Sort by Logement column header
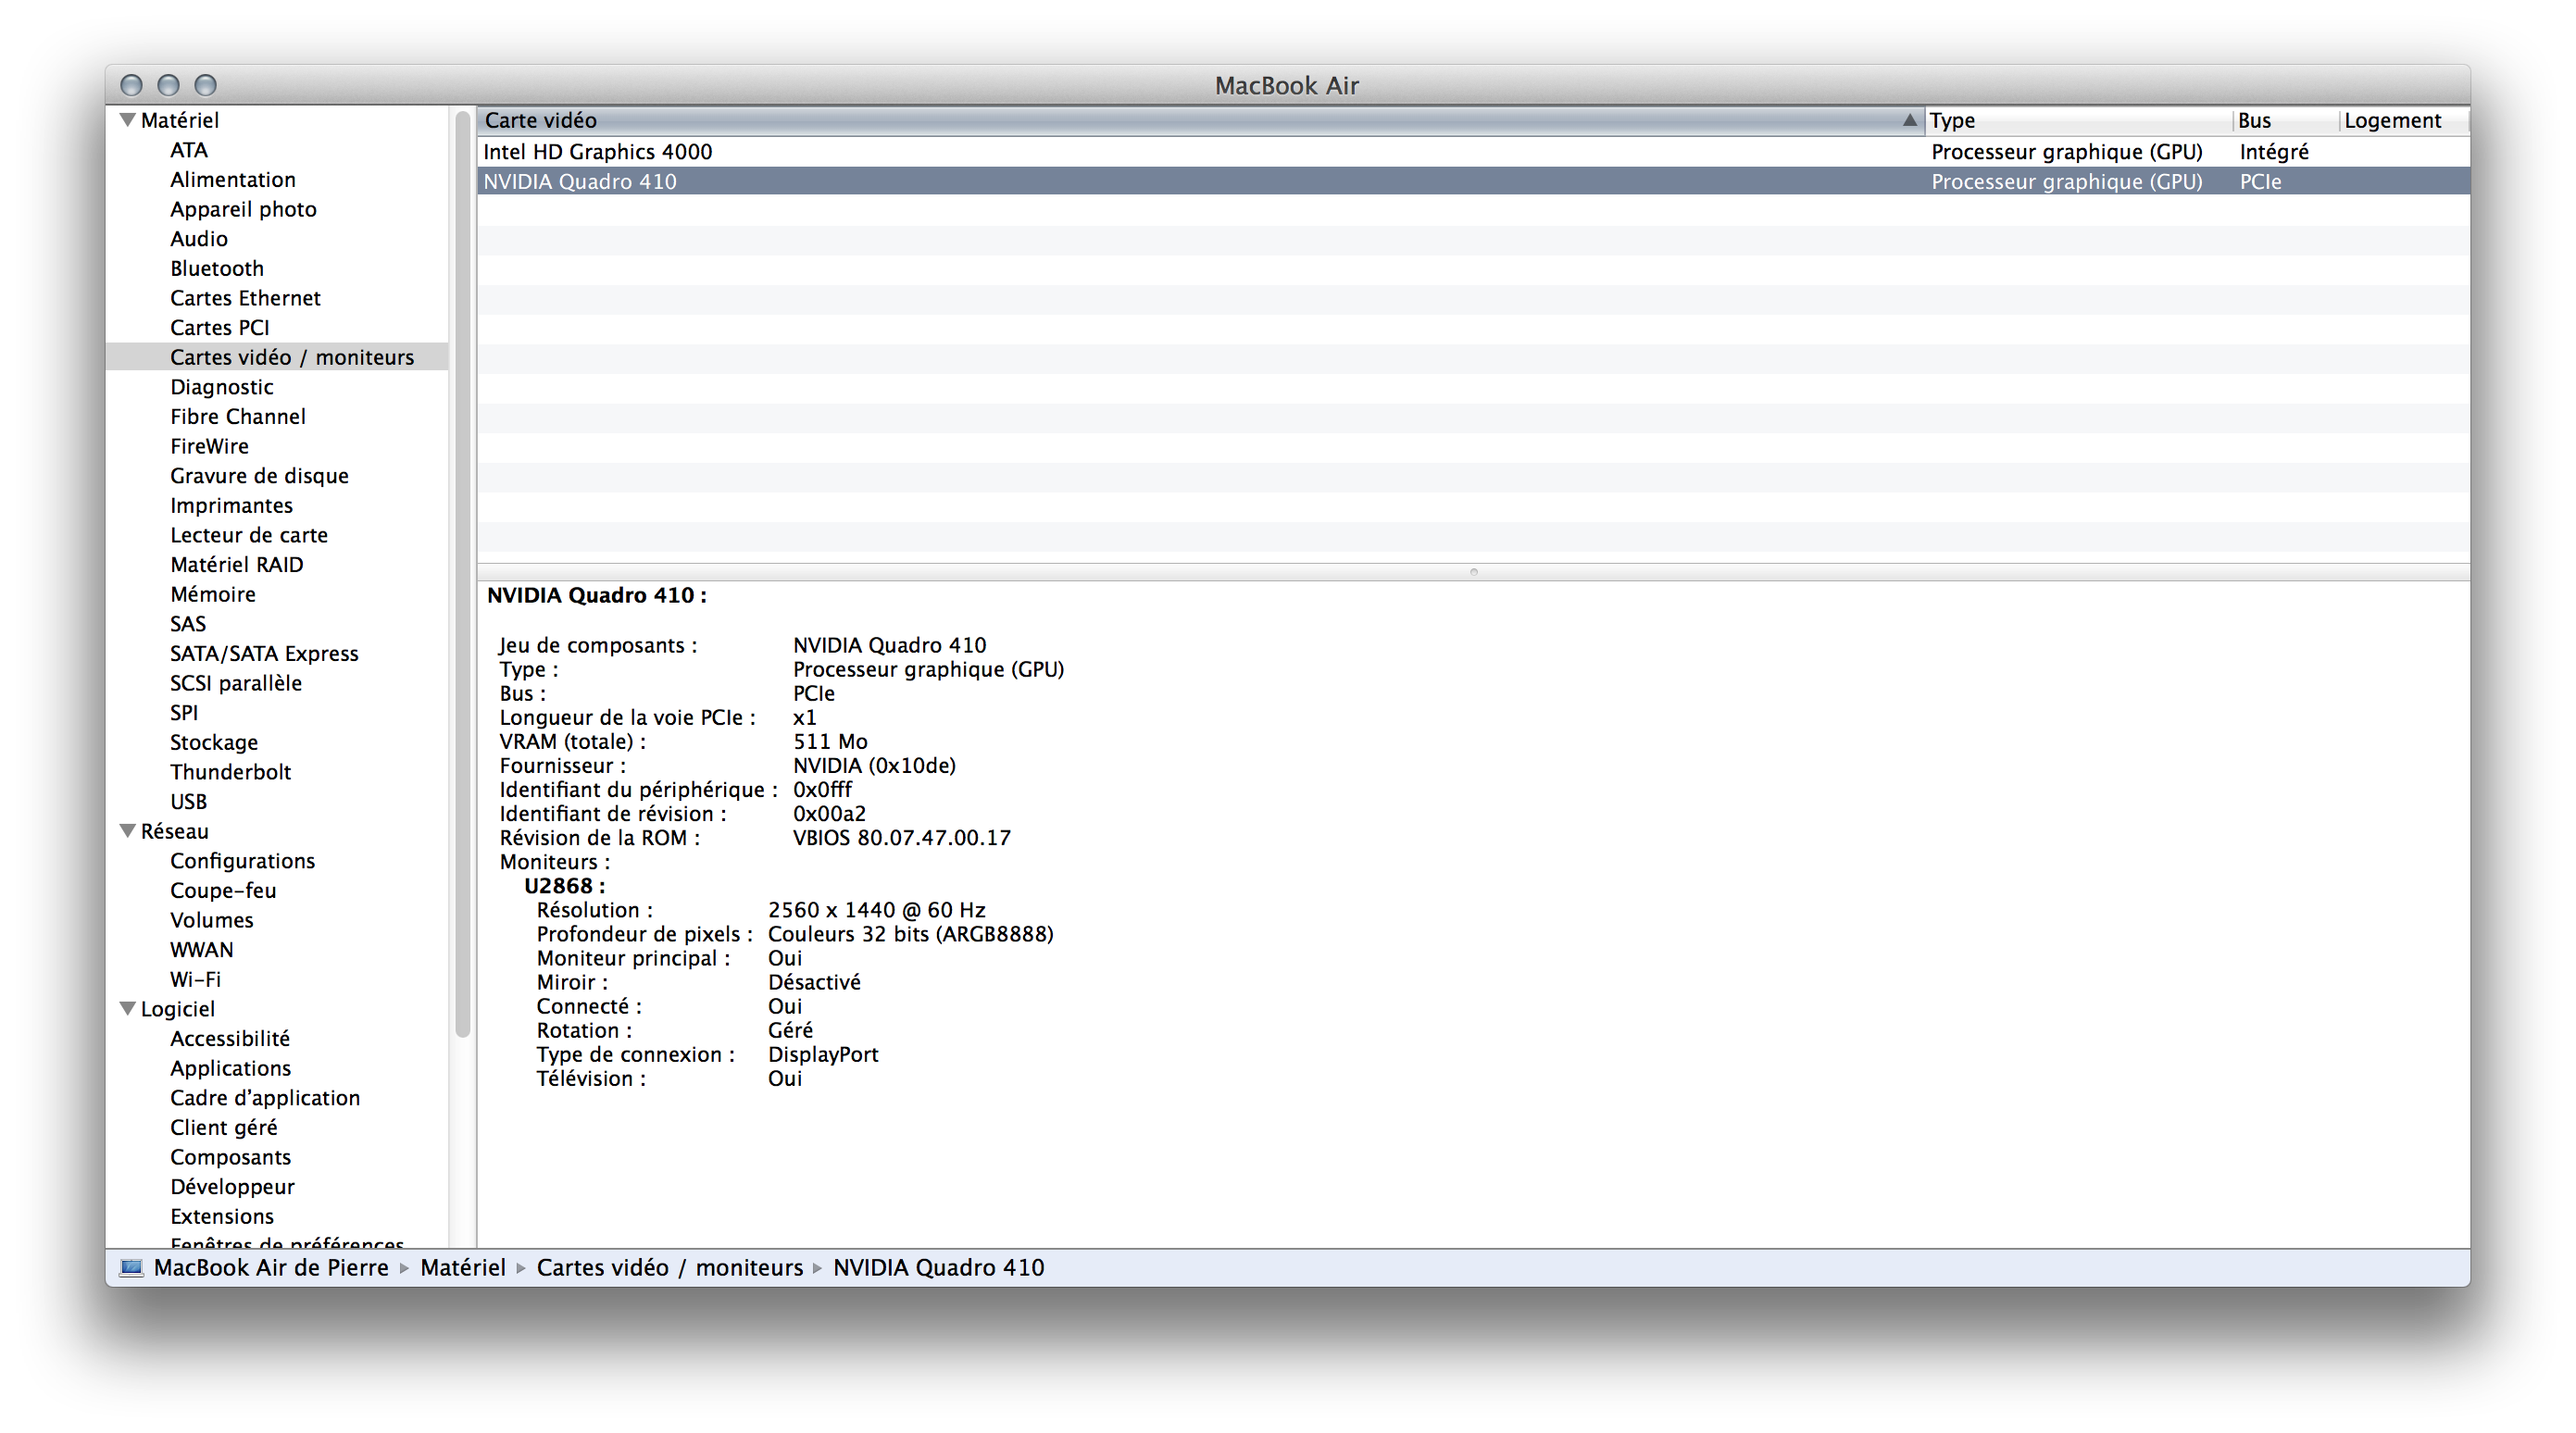 (2404, 120)
